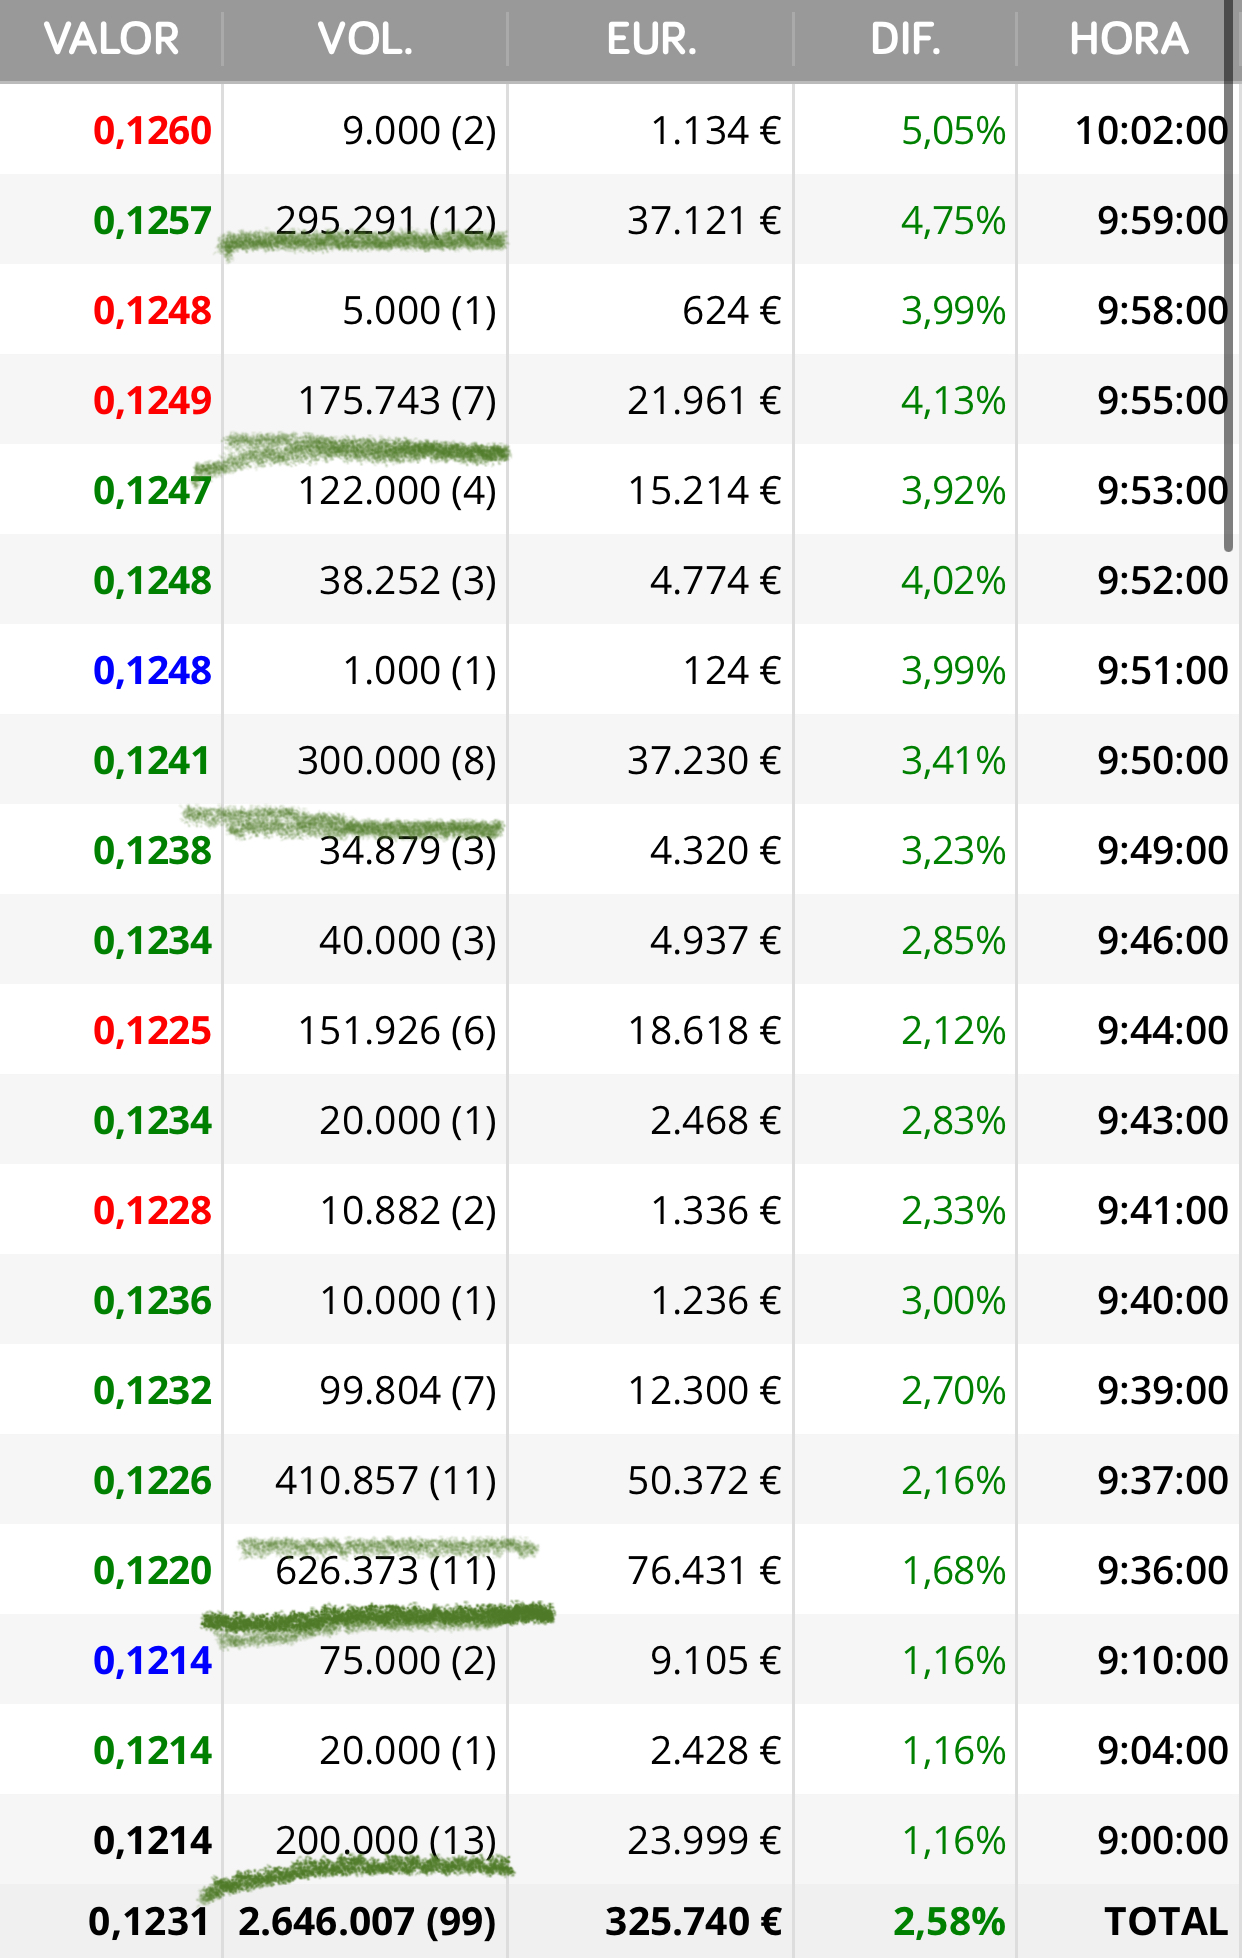Select the blue 0,1248 price value

click(152, 671)
